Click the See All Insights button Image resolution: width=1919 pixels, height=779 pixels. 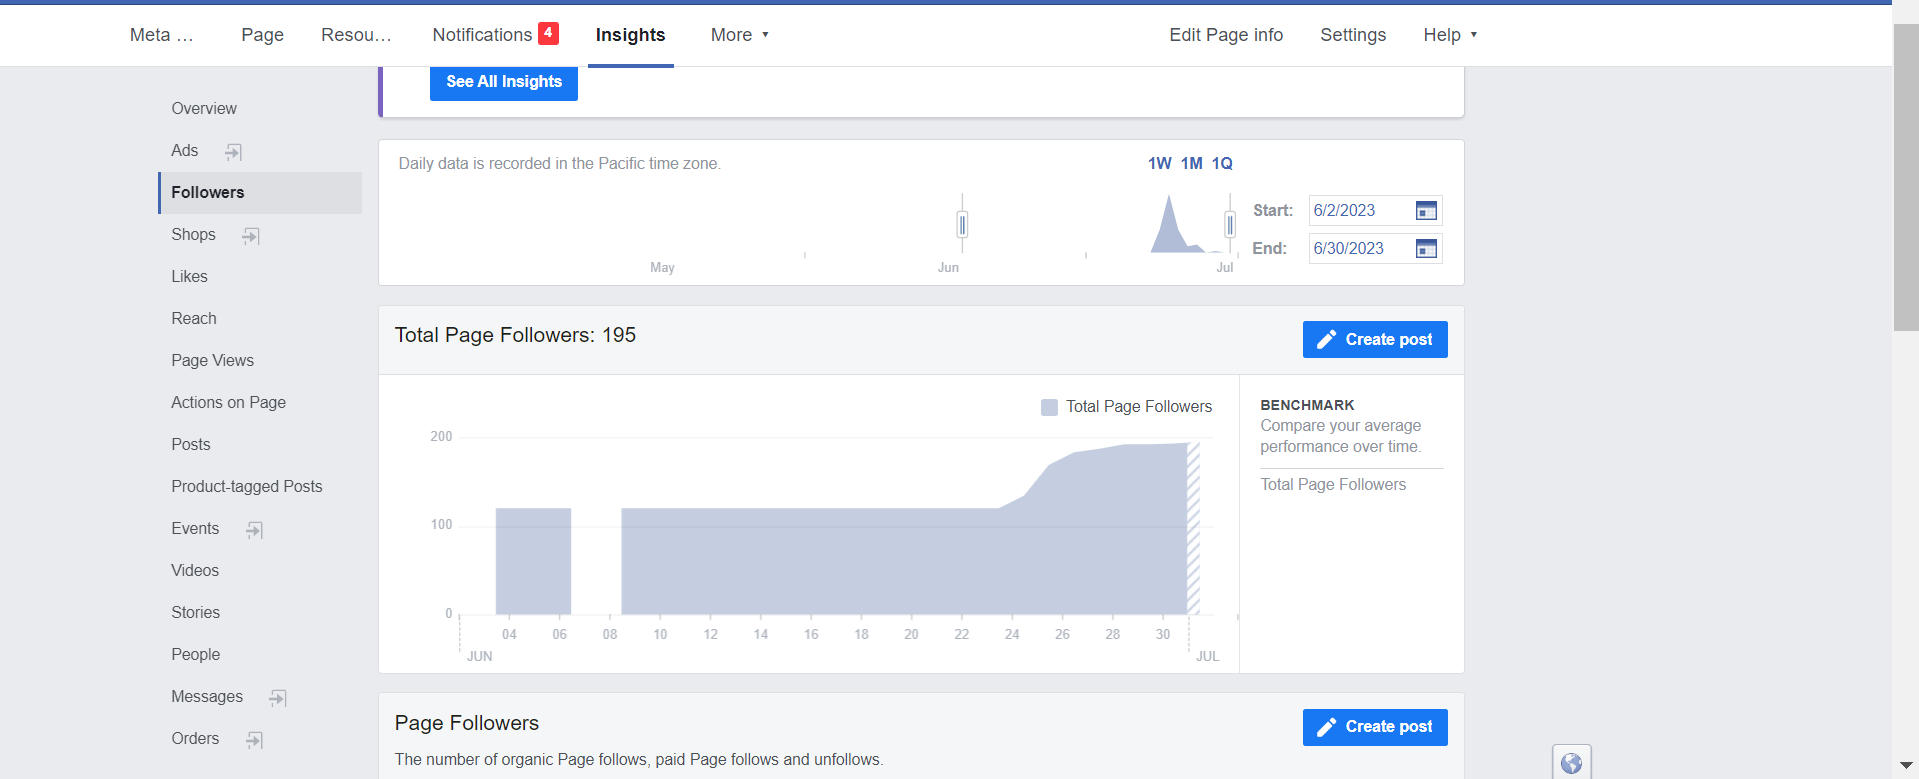tap(504, 82)
